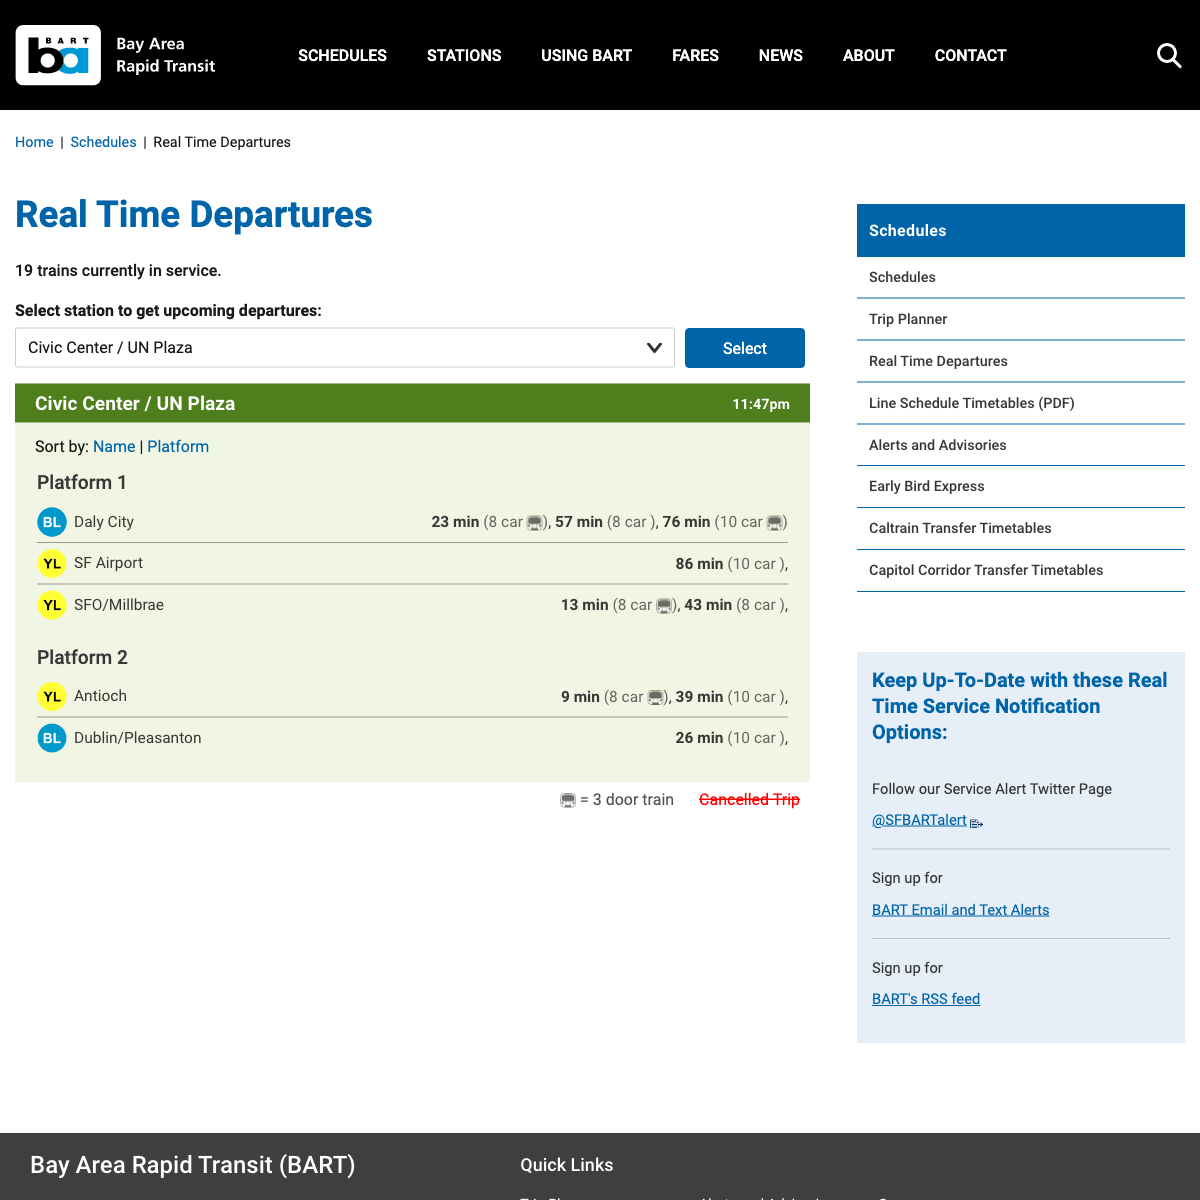1200x1200 pixels.
Task: Click the Real Time Departures page heading
Action: tap(194, 215)
